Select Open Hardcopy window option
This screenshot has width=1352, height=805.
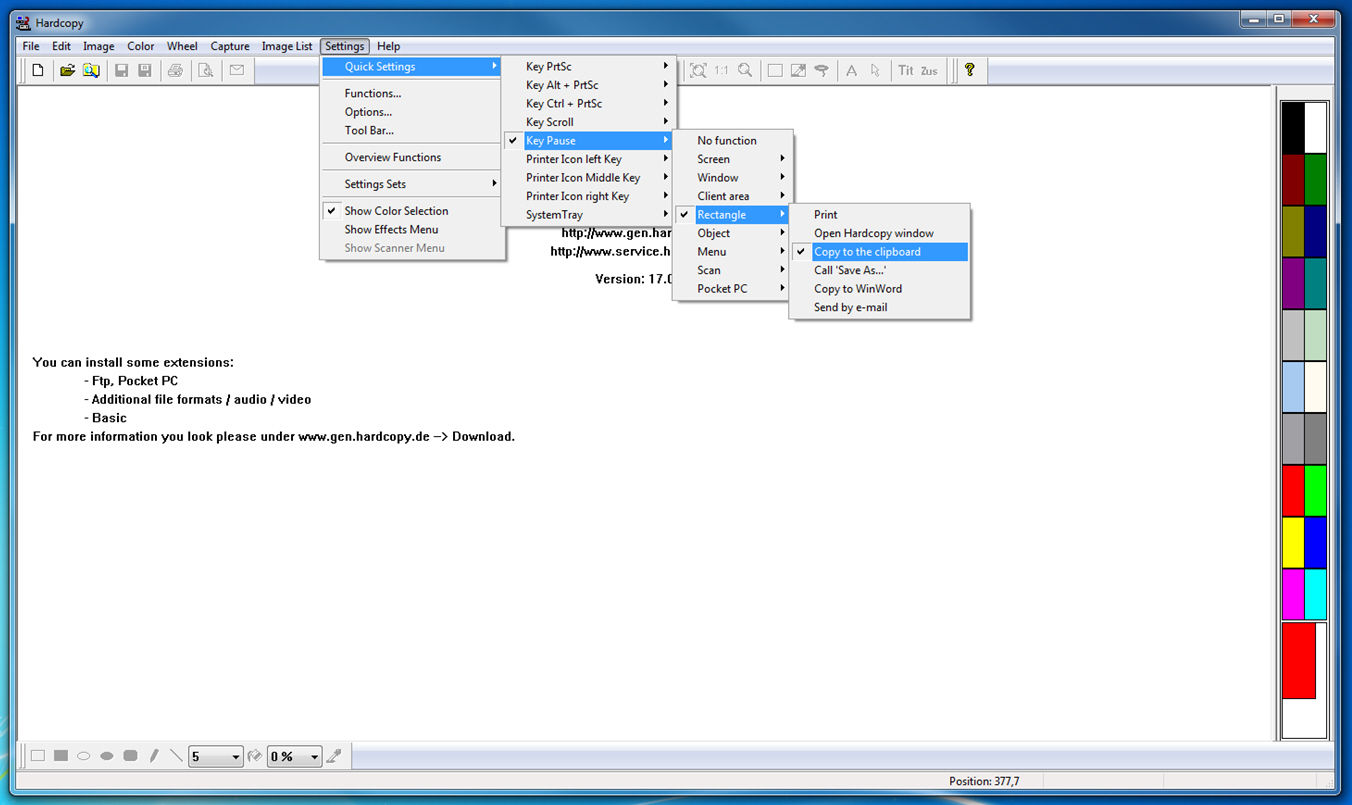(879, 233)
